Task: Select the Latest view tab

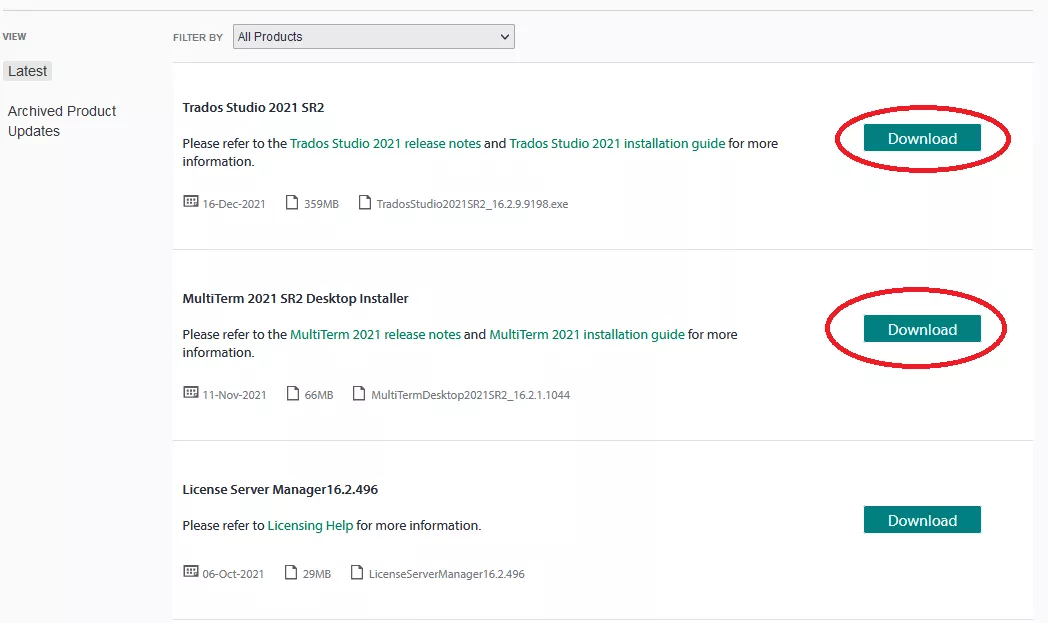Action: click(x=27, y=72)
